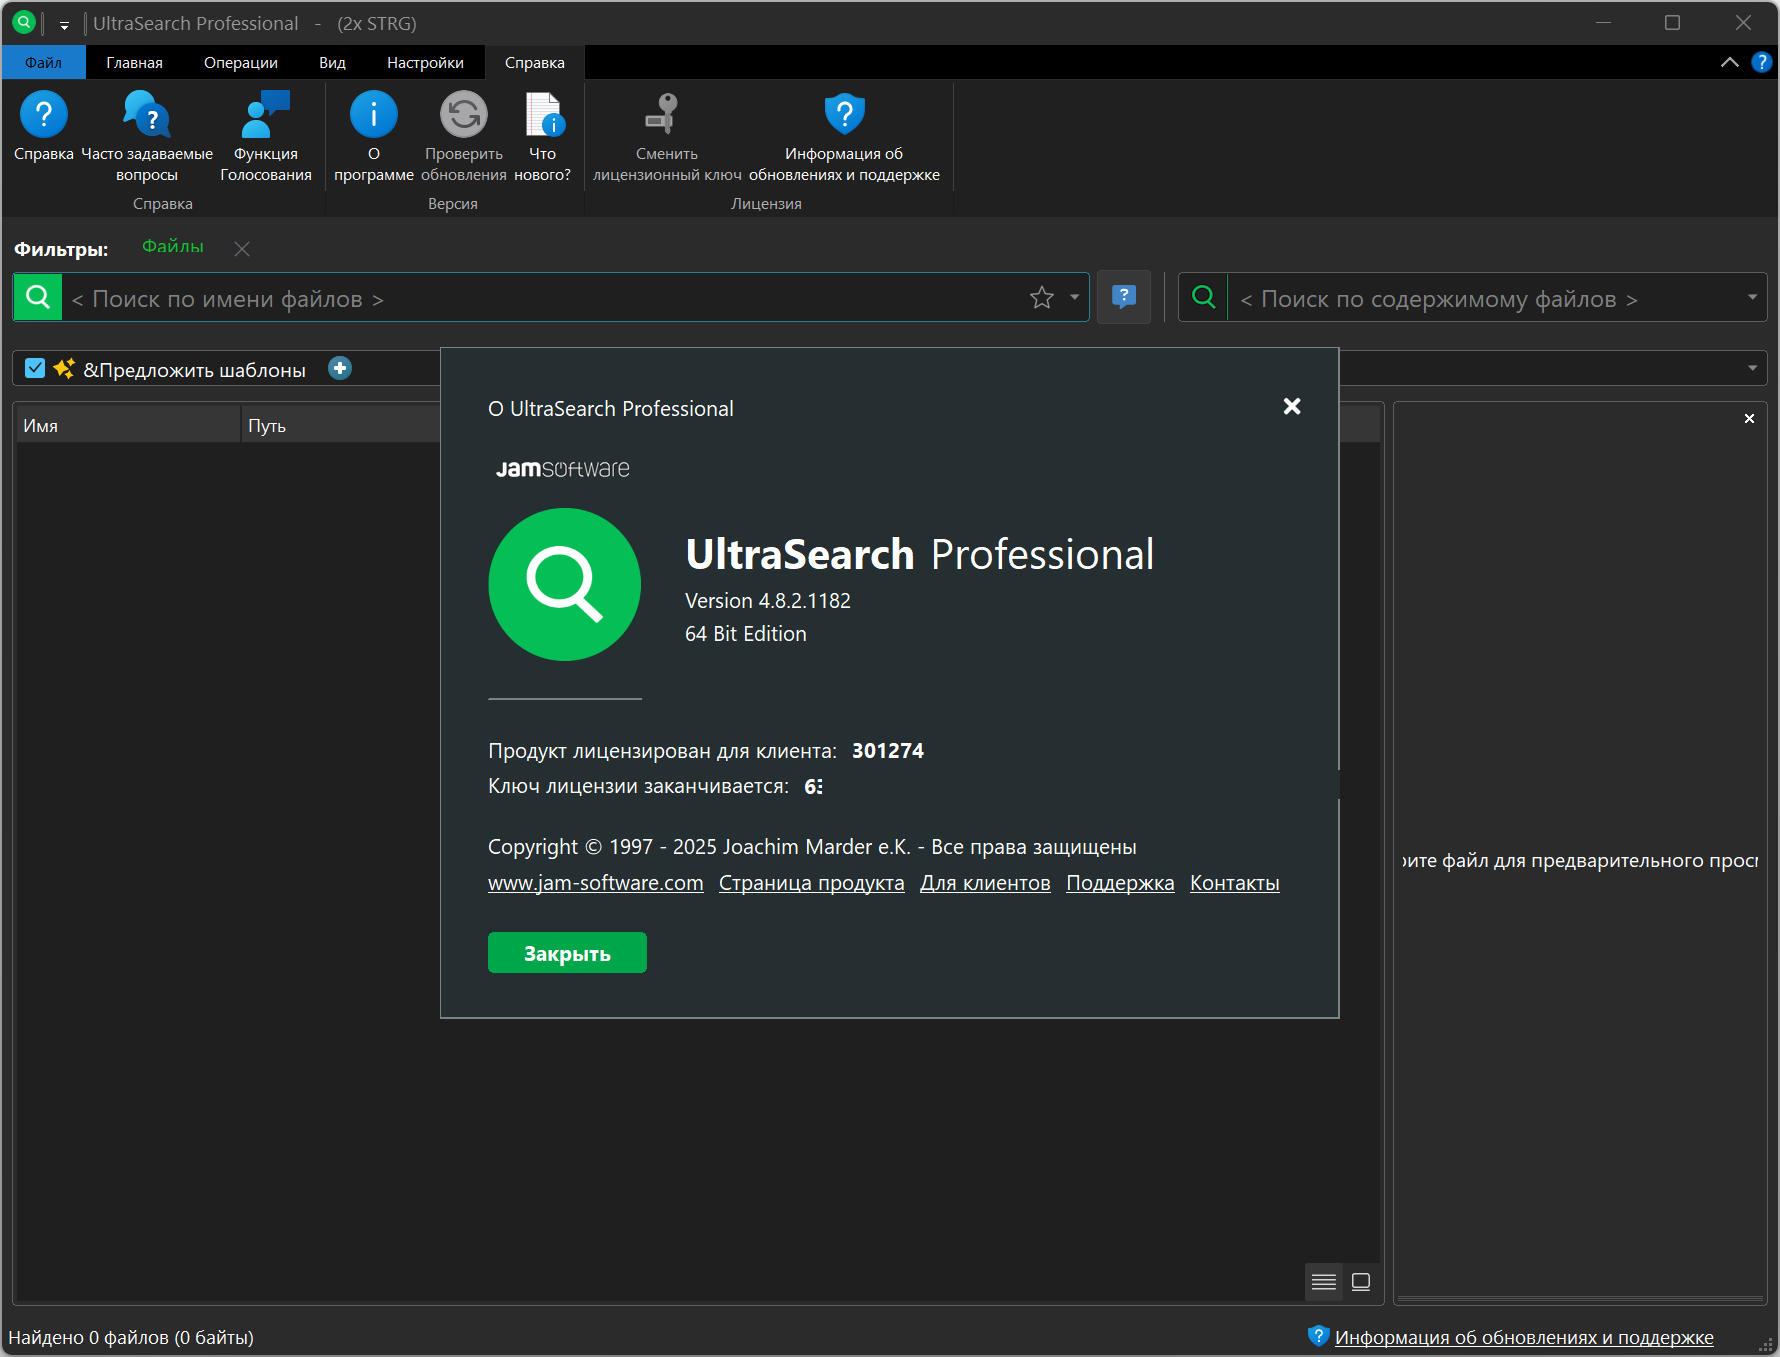Sort by Имя column header
The width and height of the screenshot is (1780, 1357).
(128, 425)
